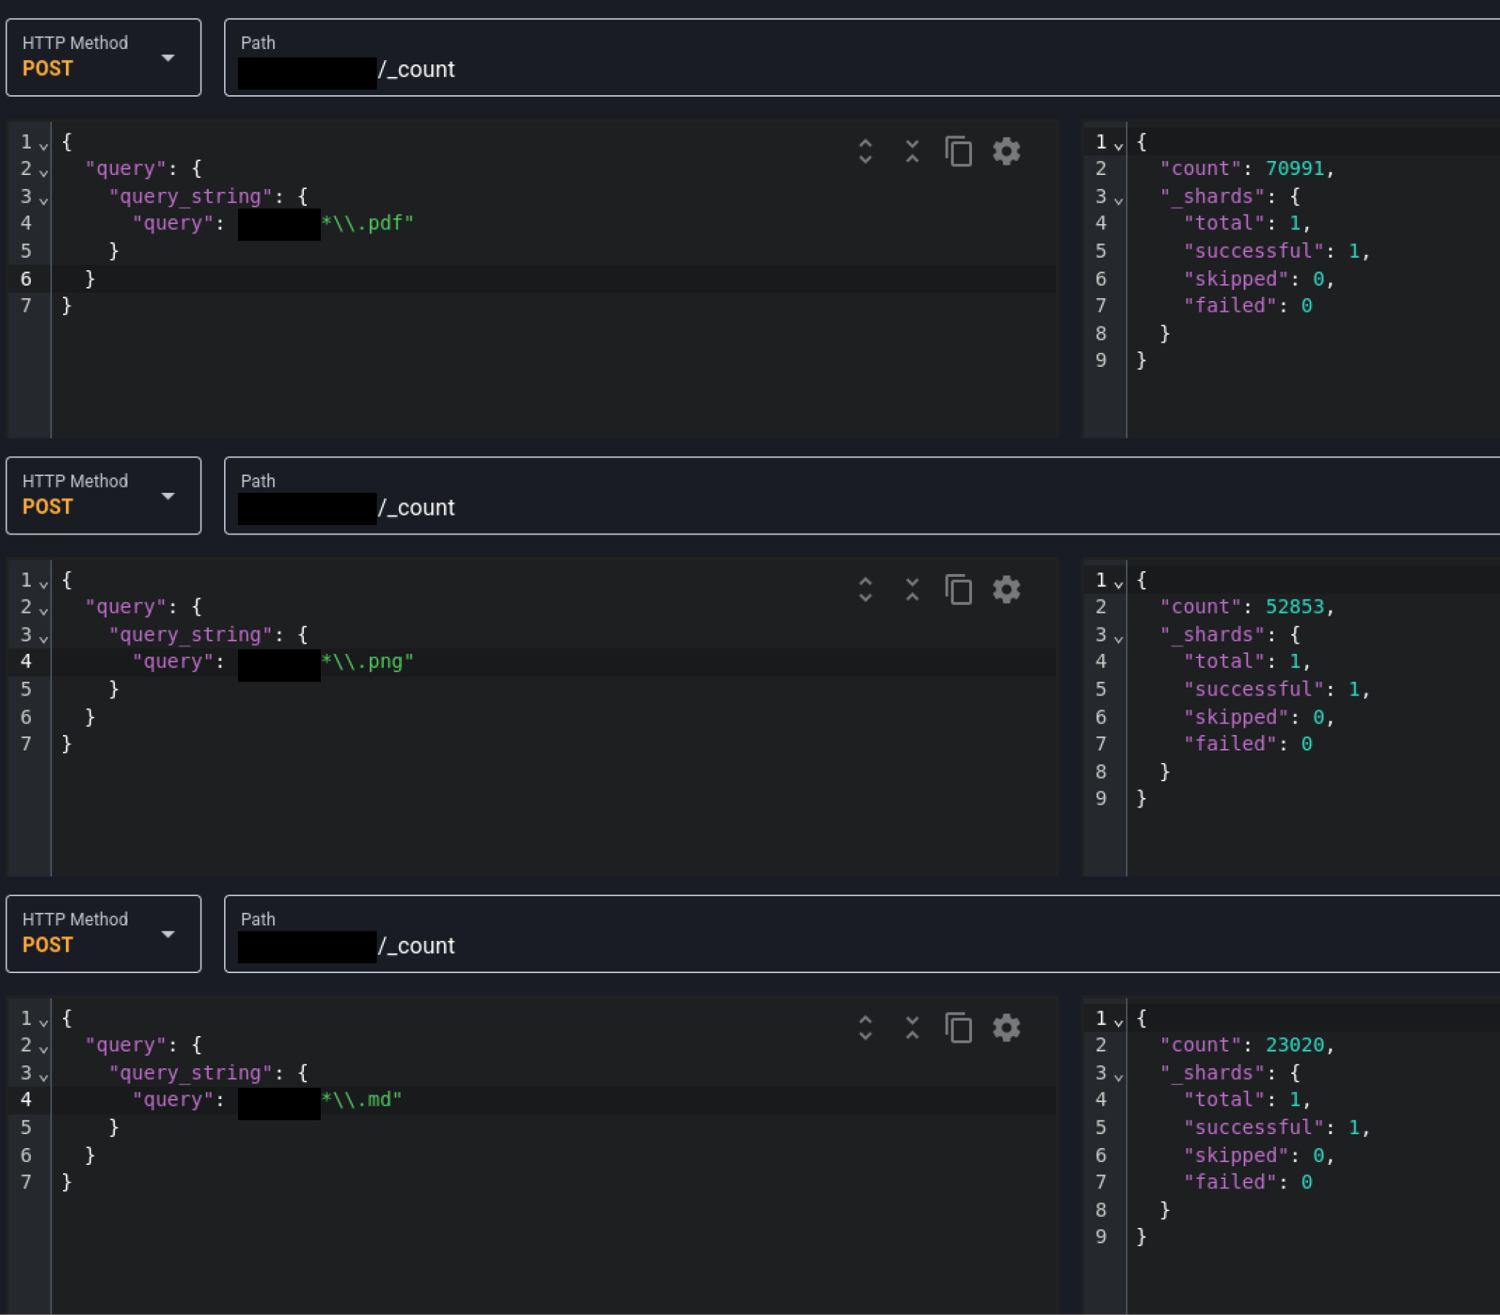Expand all folds in the md query editor

coord(865,1027)
